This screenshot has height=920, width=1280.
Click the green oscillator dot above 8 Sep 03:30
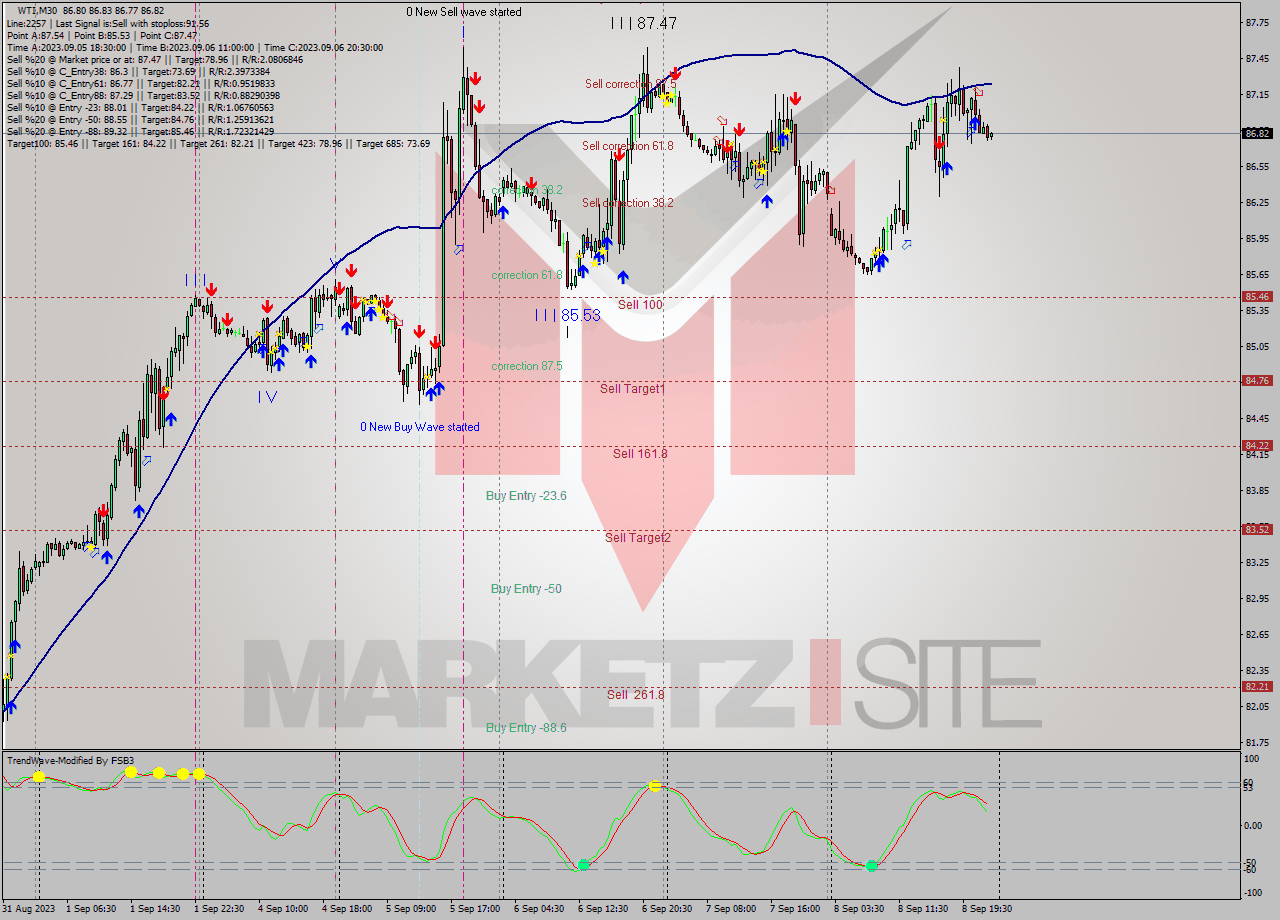point(871,866)
